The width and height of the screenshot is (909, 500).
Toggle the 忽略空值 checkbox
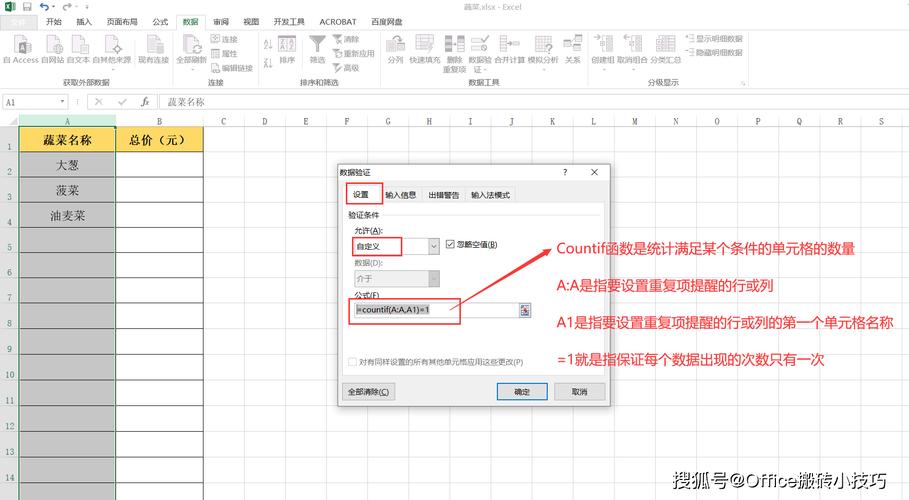tap(450, 244)
